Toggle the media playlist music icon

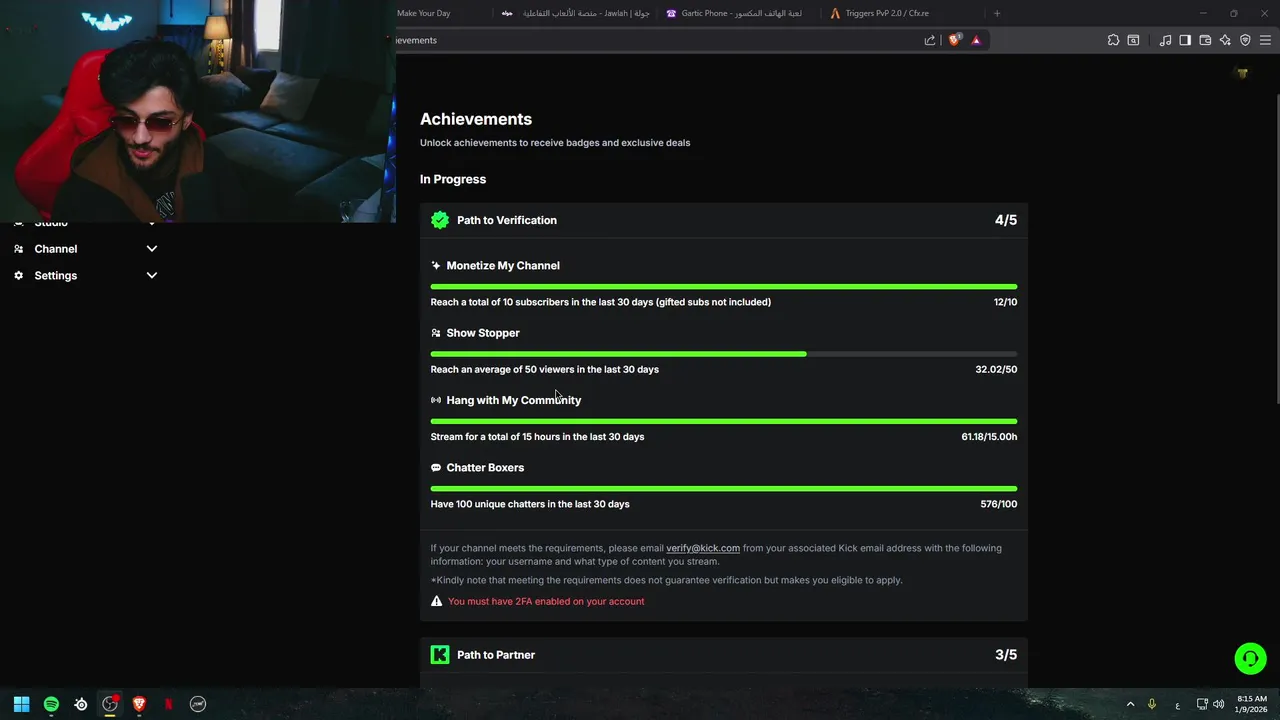(x=1165, y=40)
